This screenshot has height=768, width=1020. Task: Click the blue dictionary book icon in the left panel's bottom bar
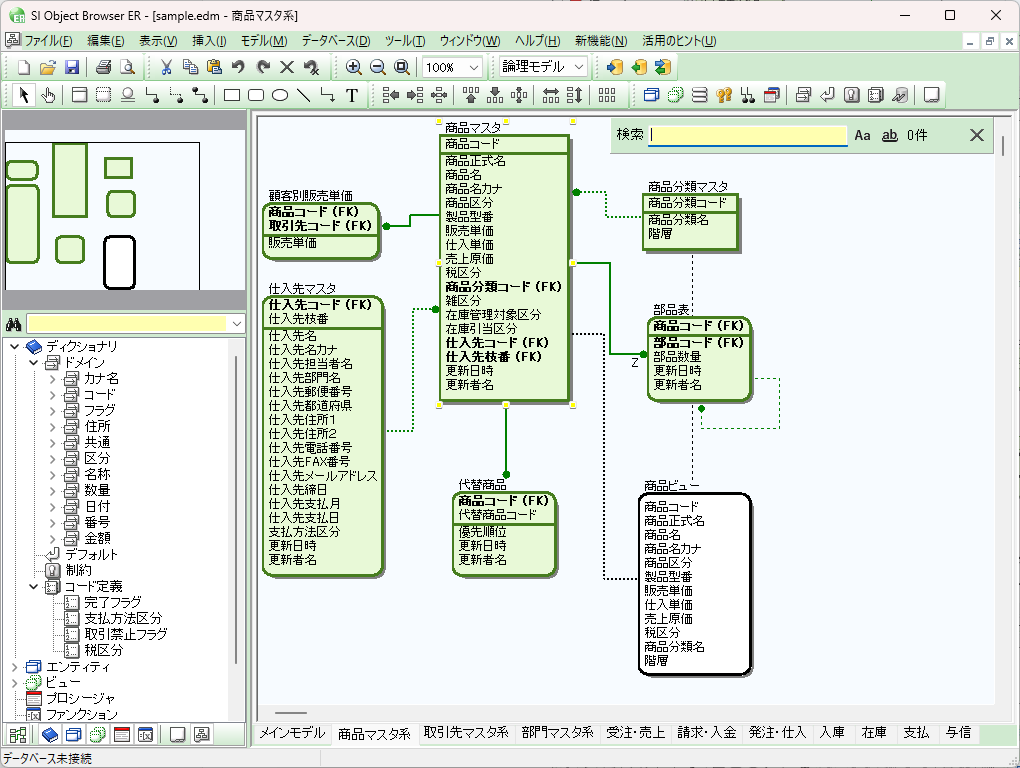[x=49, y=735]
